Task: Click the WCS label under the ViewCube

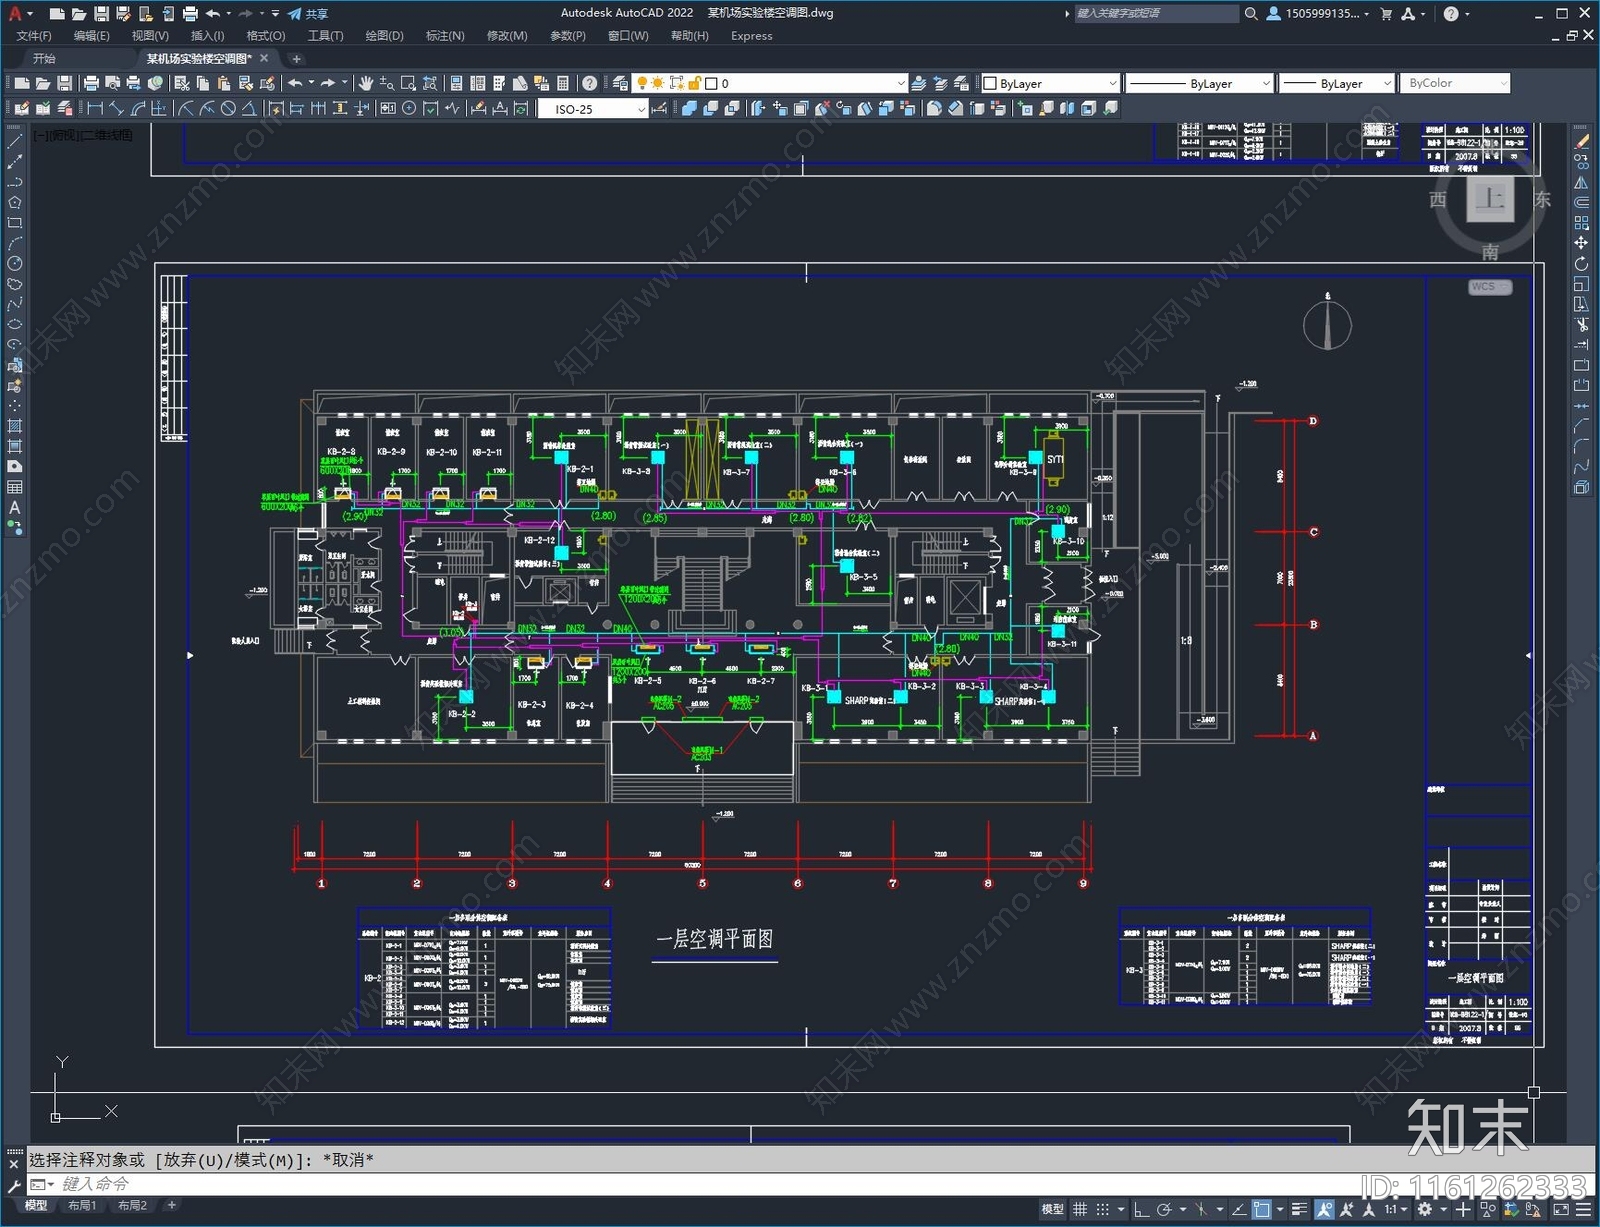Action: (1489, 287)
